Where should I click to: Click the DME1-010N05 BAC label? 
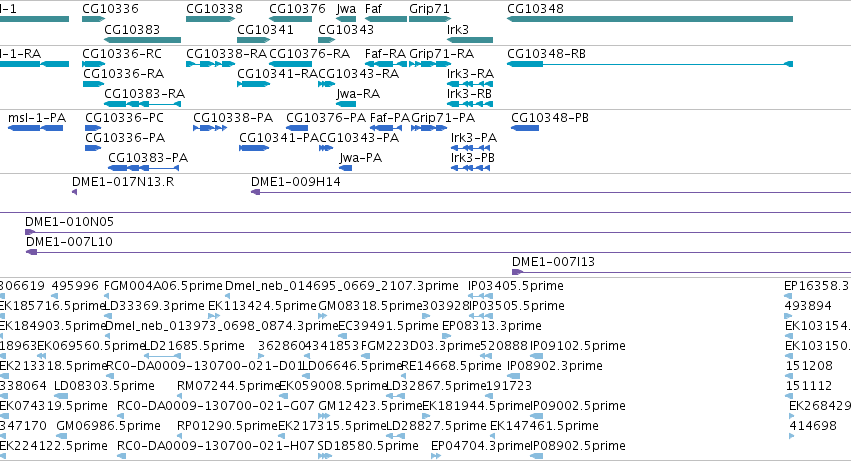[69, 222]
